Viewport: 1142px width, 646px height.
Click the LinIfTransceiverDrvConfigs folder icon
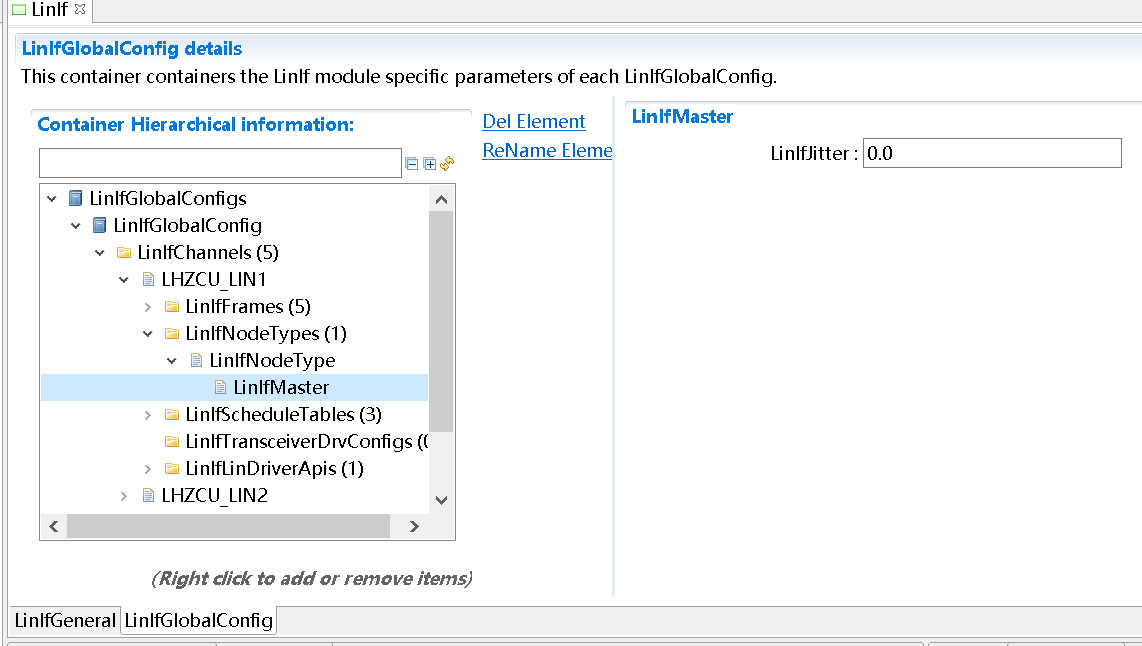172,442
